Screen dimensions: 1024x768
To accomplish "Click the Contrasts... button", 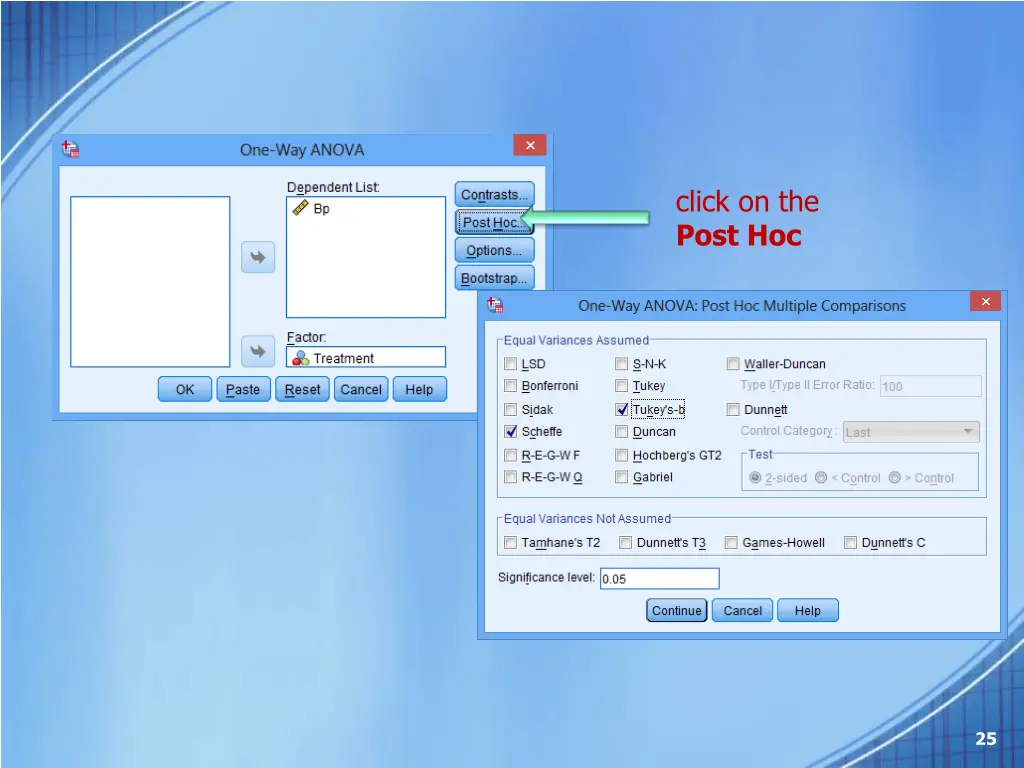I will coord(494,195).
